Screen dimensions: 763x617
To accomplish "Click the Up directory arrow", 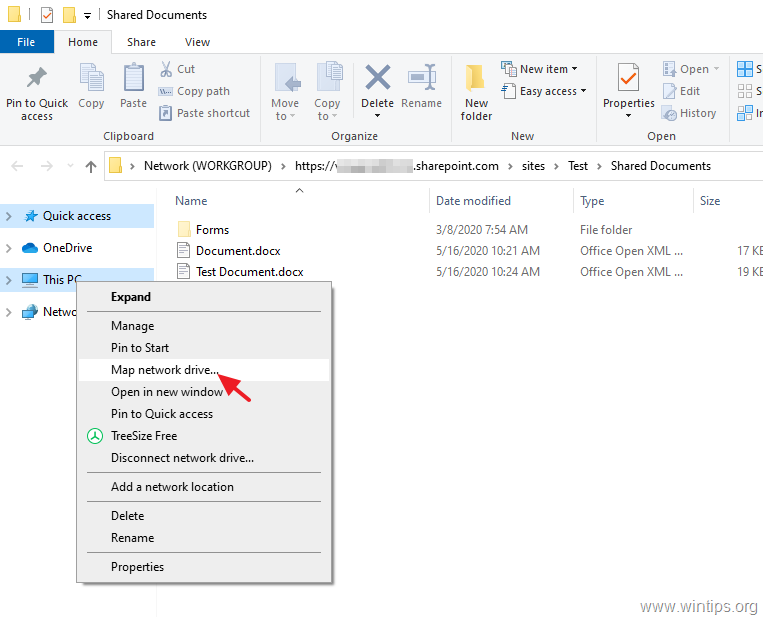I will [91, 167].
